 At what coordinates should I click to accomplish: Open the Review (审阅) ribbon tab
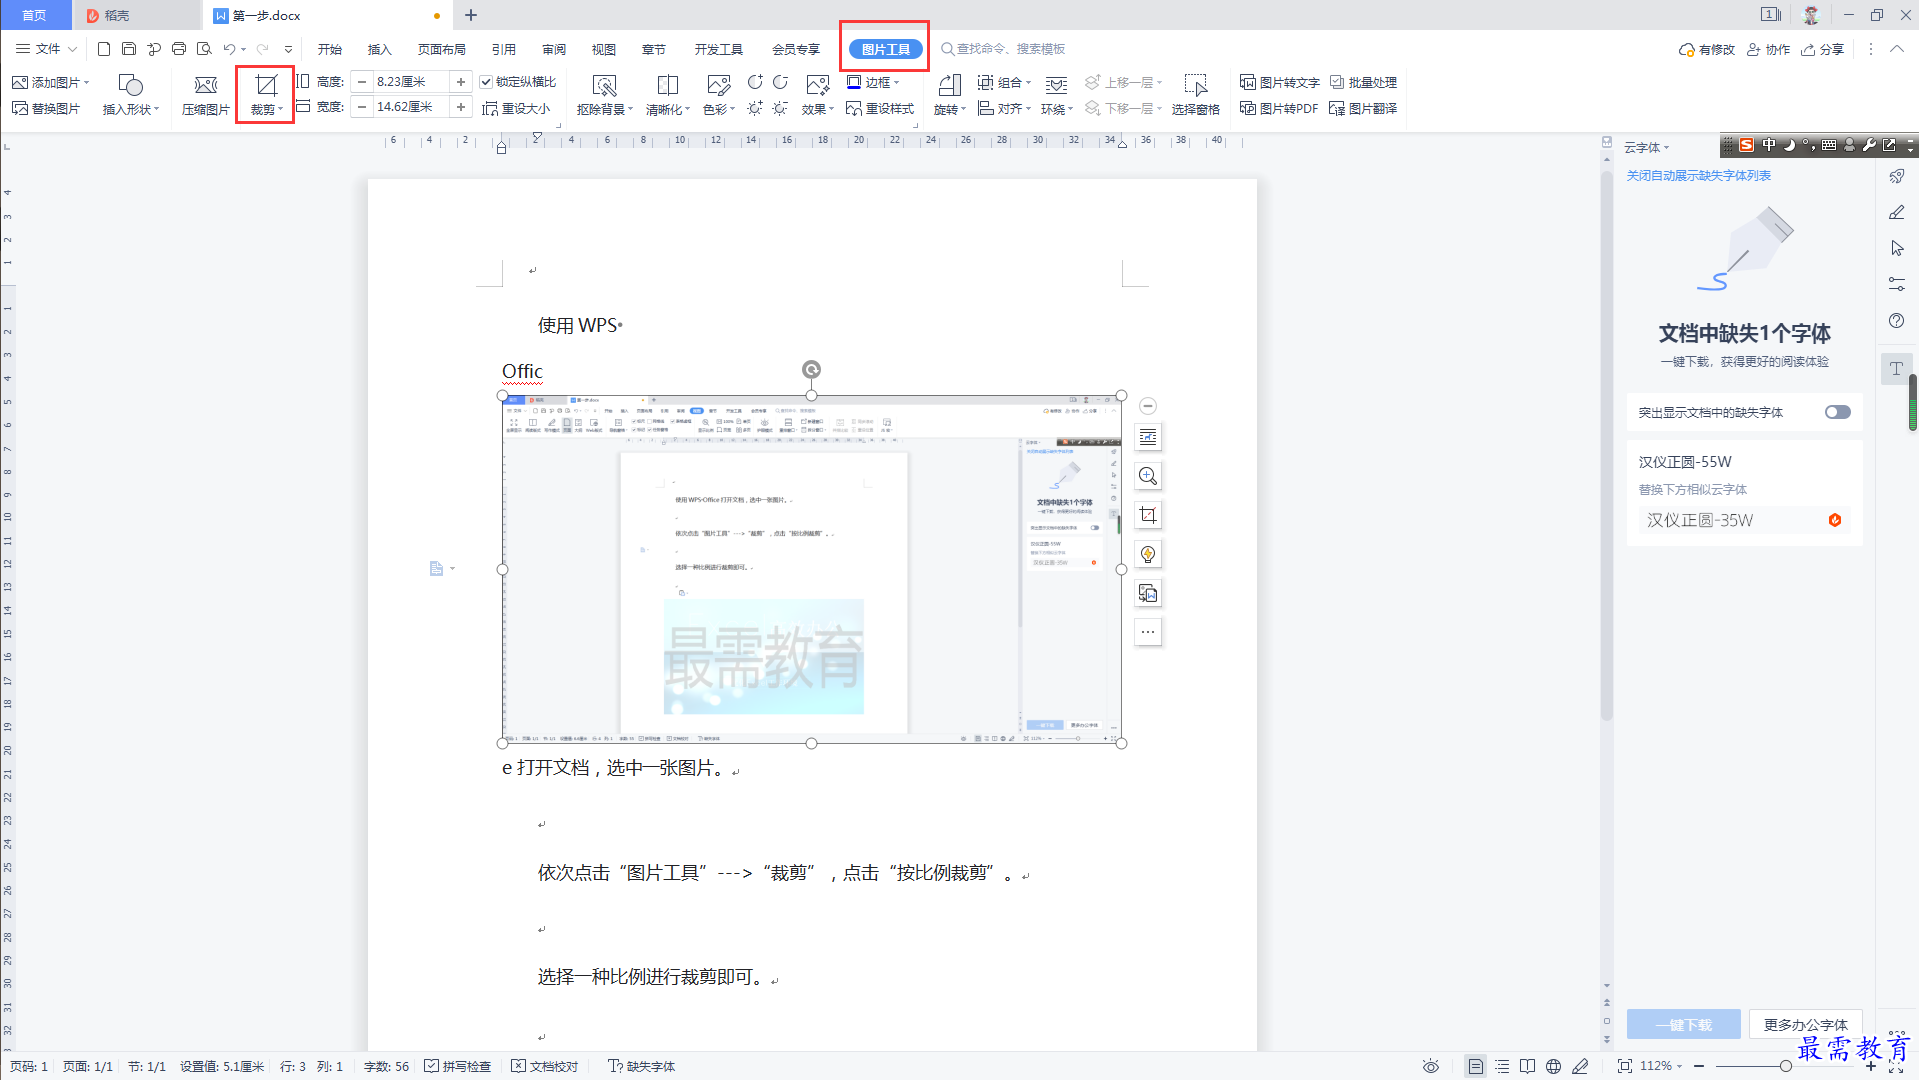pyautogui.click(x=554, y=49)
